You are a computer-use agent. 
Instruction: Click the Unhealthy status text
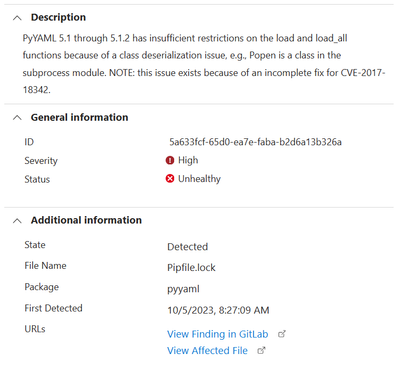(199, 179)
